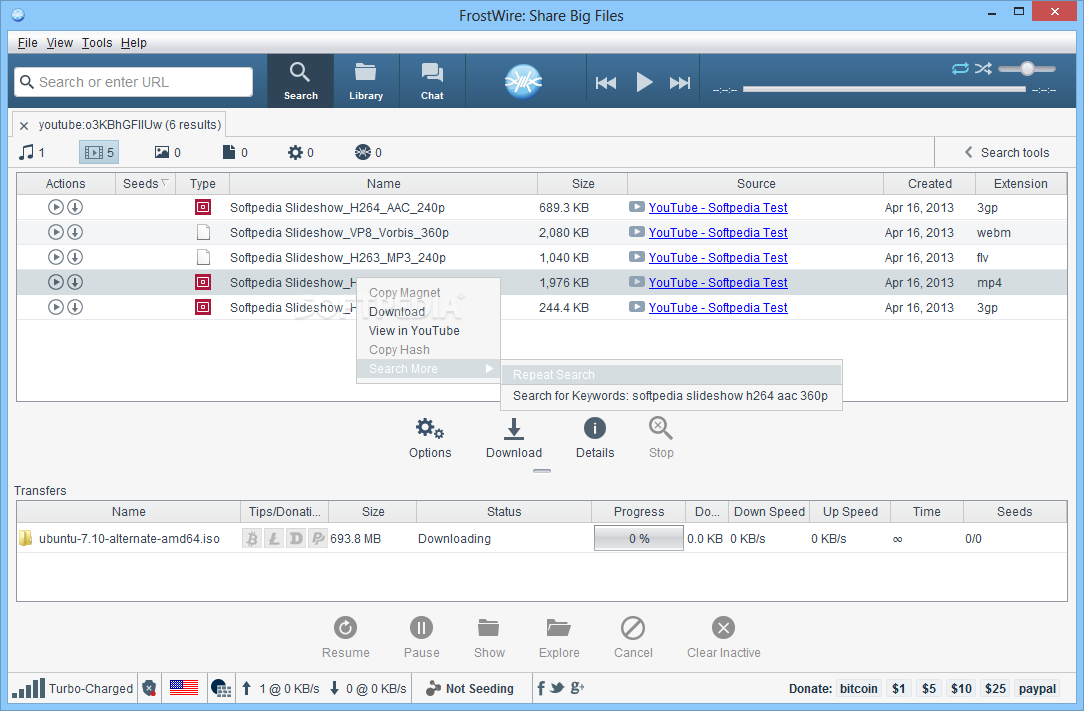
Task: Click the Not Seeding status indicator
Action: (470, 688)
